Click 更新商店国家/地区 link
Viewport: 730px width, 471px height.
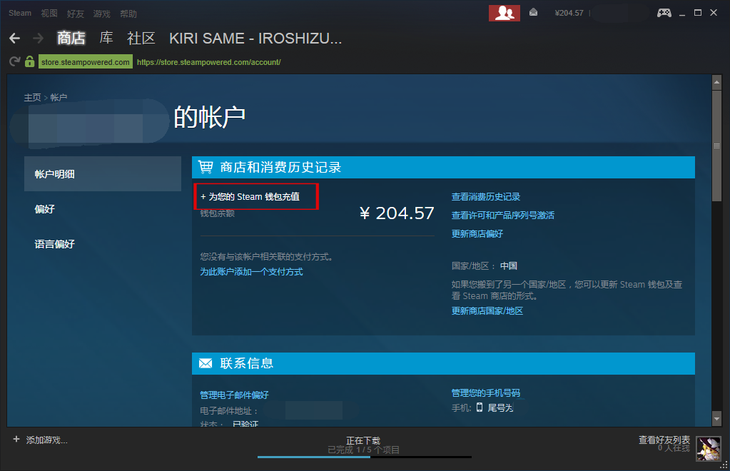[x=487, y=310]
